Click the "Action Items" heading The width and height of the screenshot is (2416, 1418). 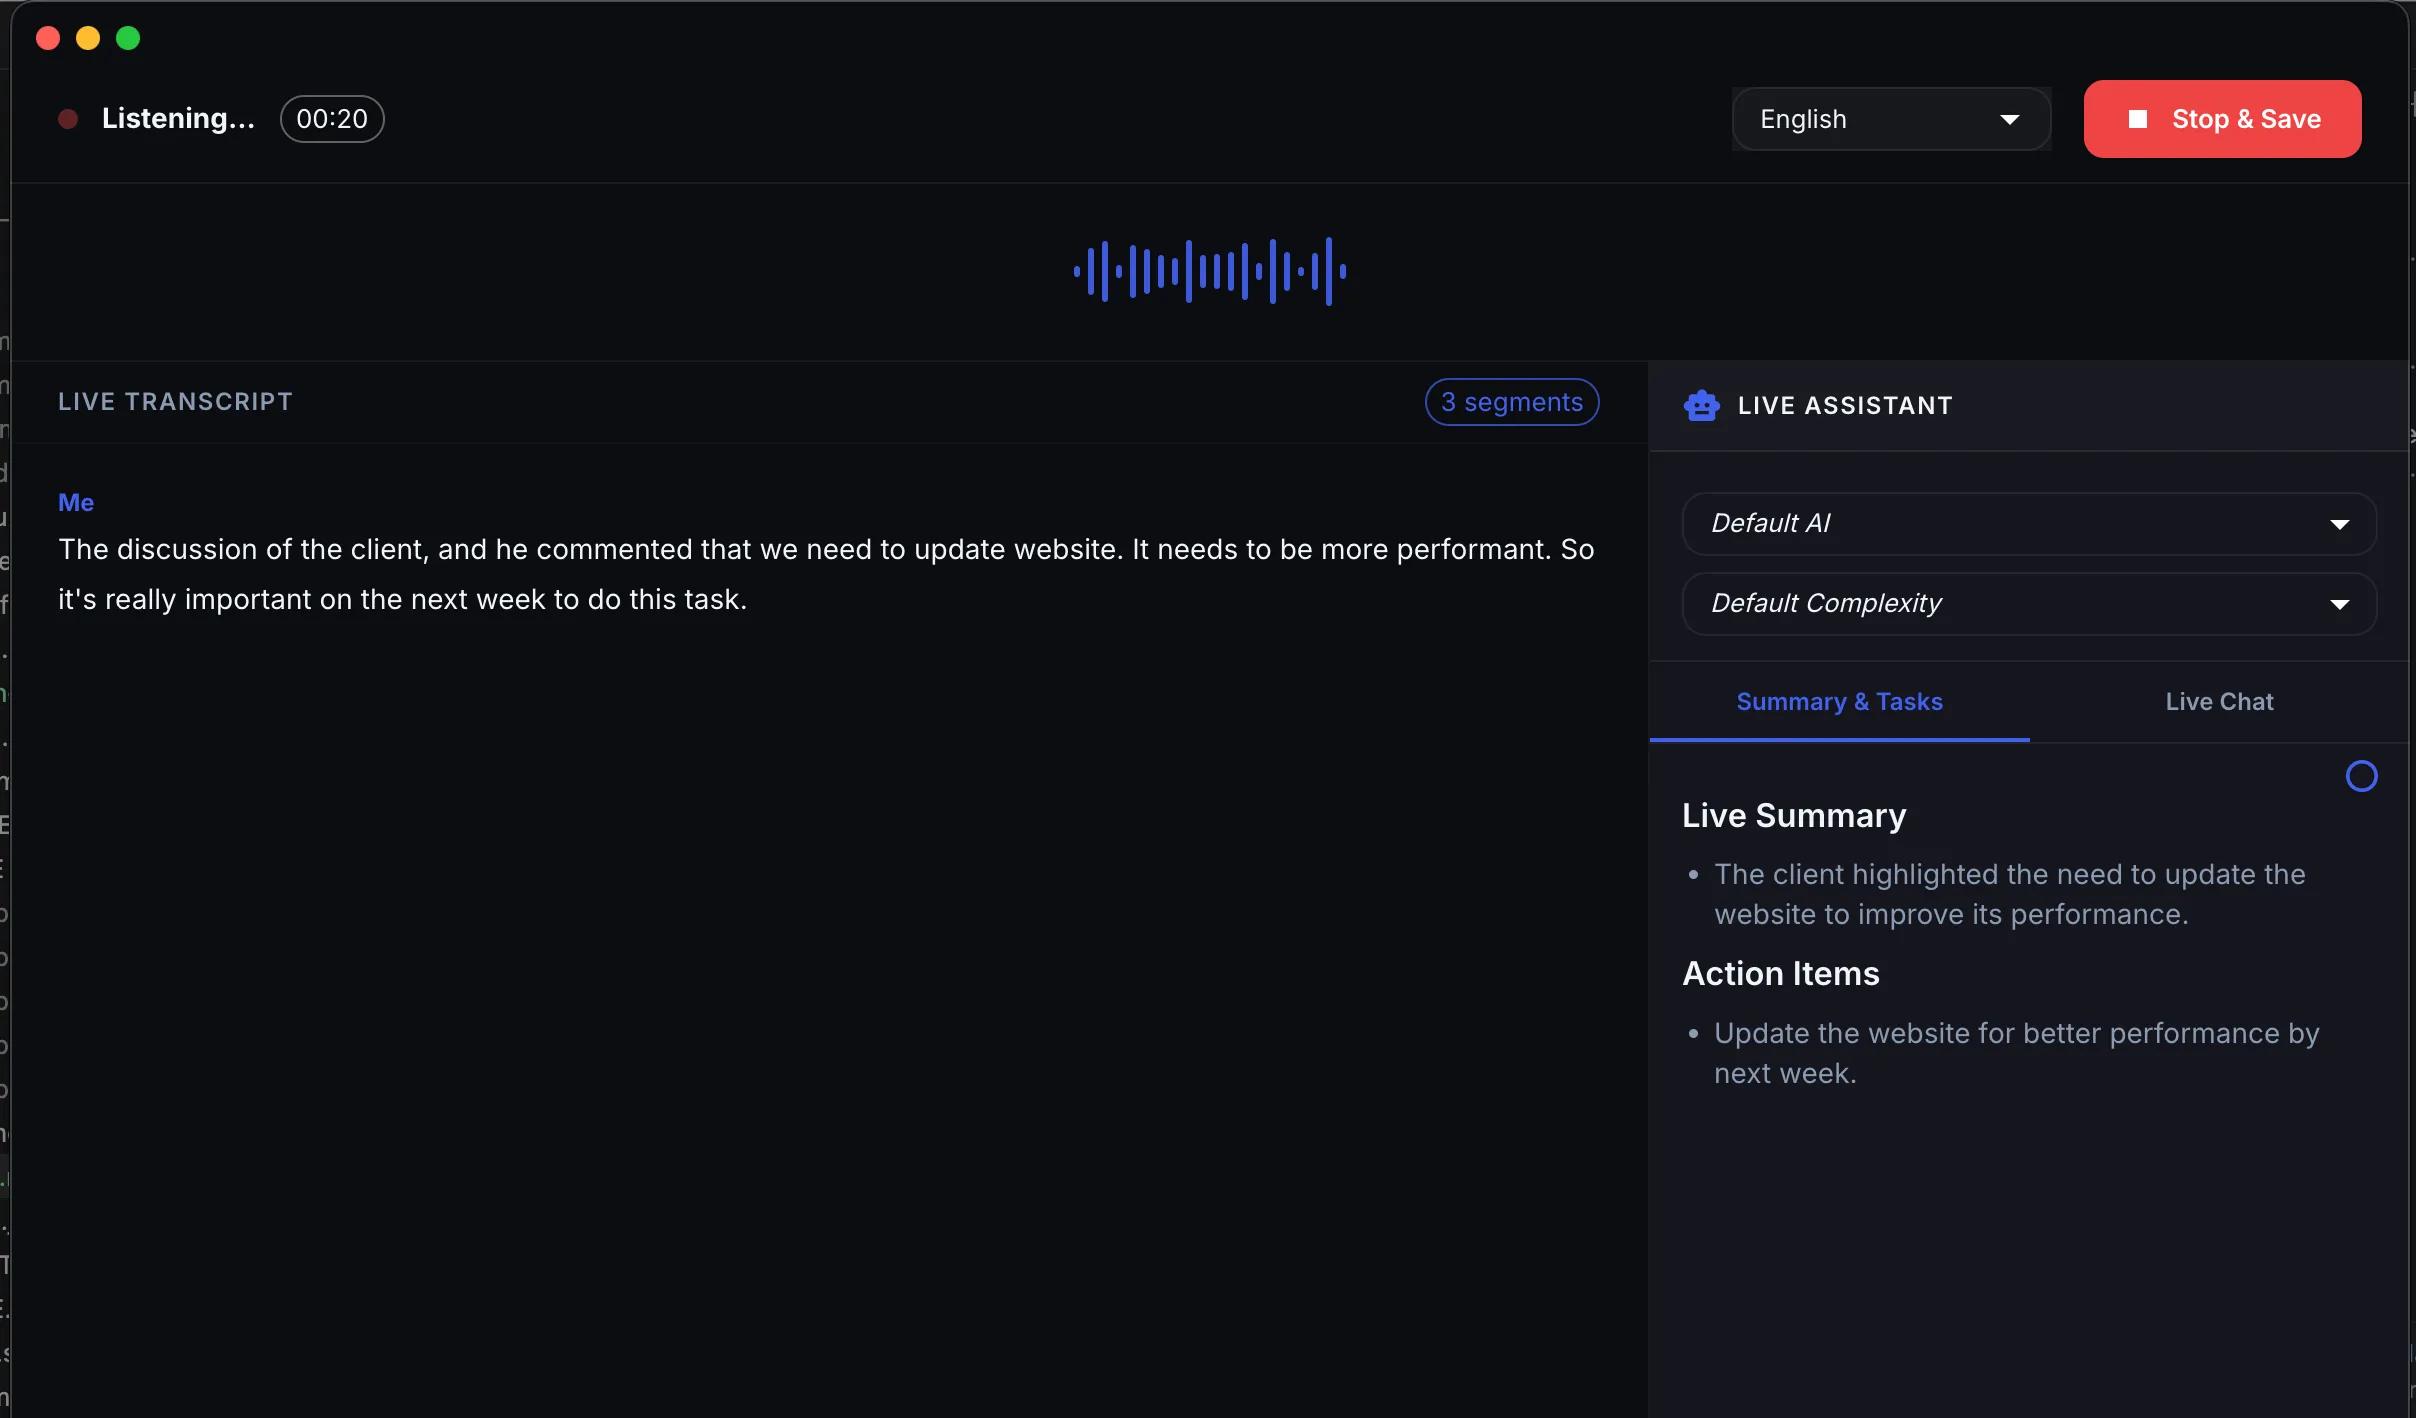point(1780,973)
